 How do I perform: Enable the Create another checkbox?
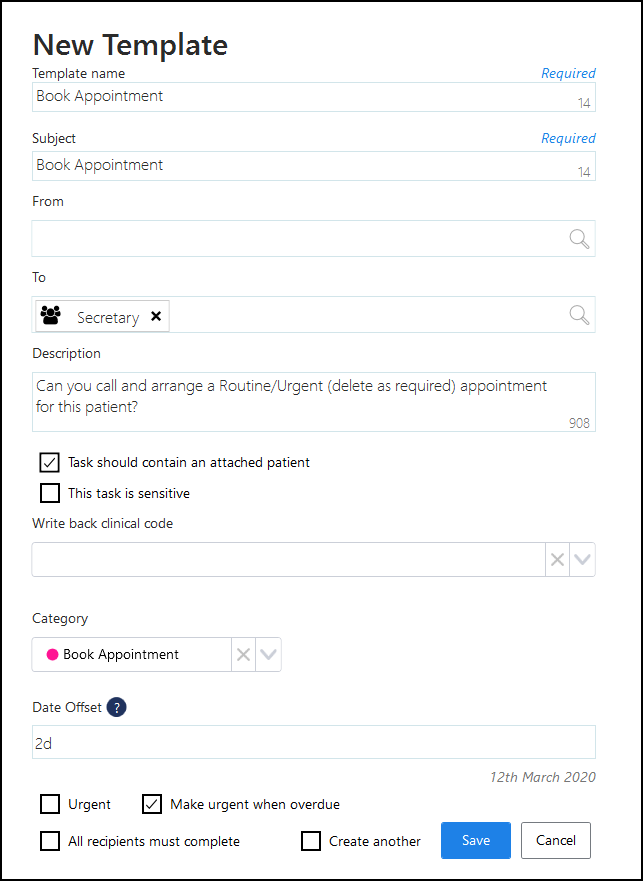[311, 841]
